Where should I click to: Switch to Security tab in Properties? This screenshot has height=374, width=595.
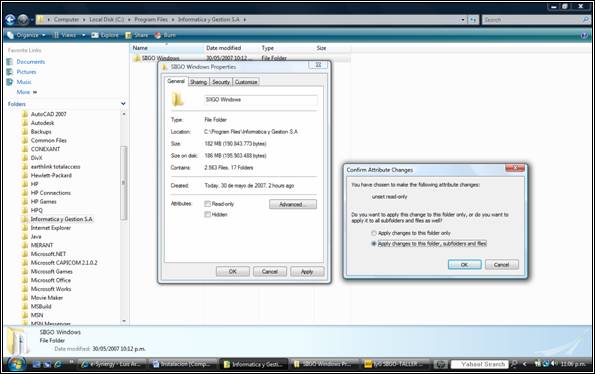click(221, 82)
